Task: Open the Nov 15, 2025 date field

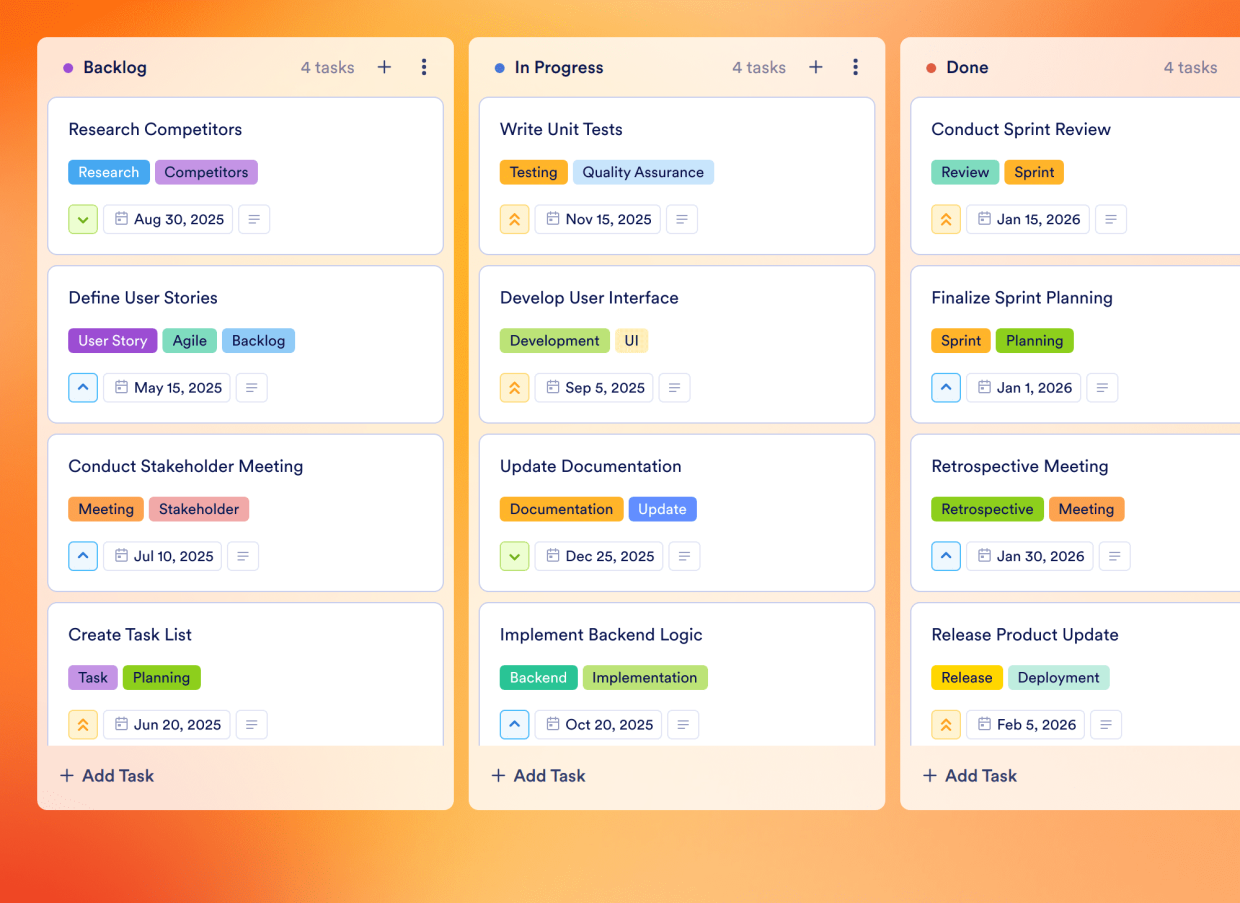Action: tap(598, 219)
